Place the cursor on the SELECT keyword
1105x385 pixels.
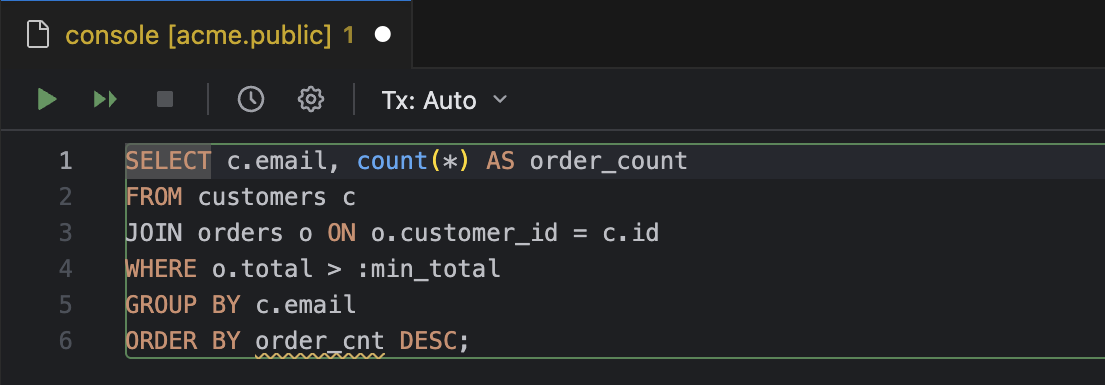point(168,161)
